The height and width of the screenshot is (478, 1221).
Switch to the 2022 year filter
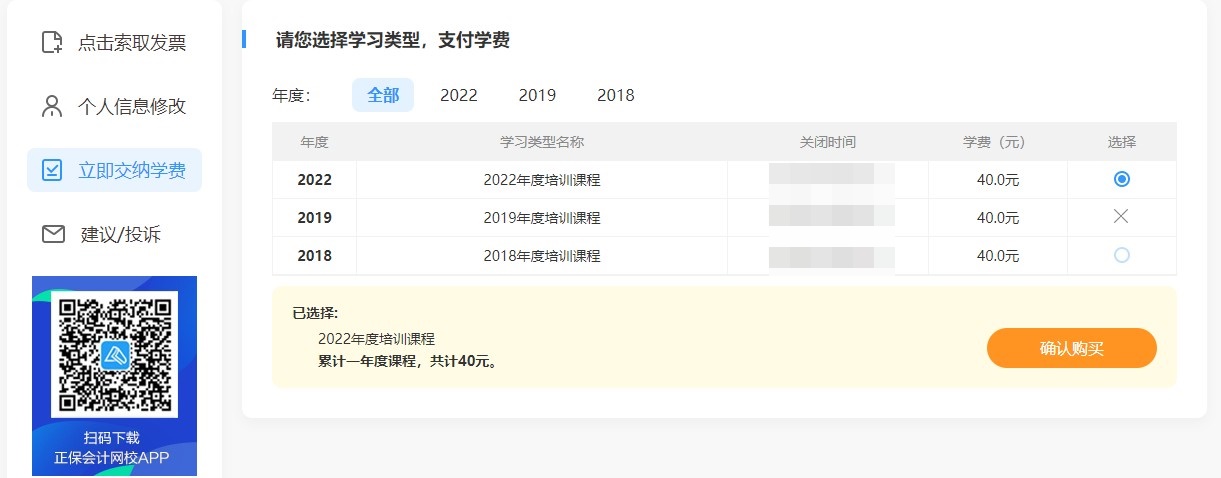coord(459,95)
